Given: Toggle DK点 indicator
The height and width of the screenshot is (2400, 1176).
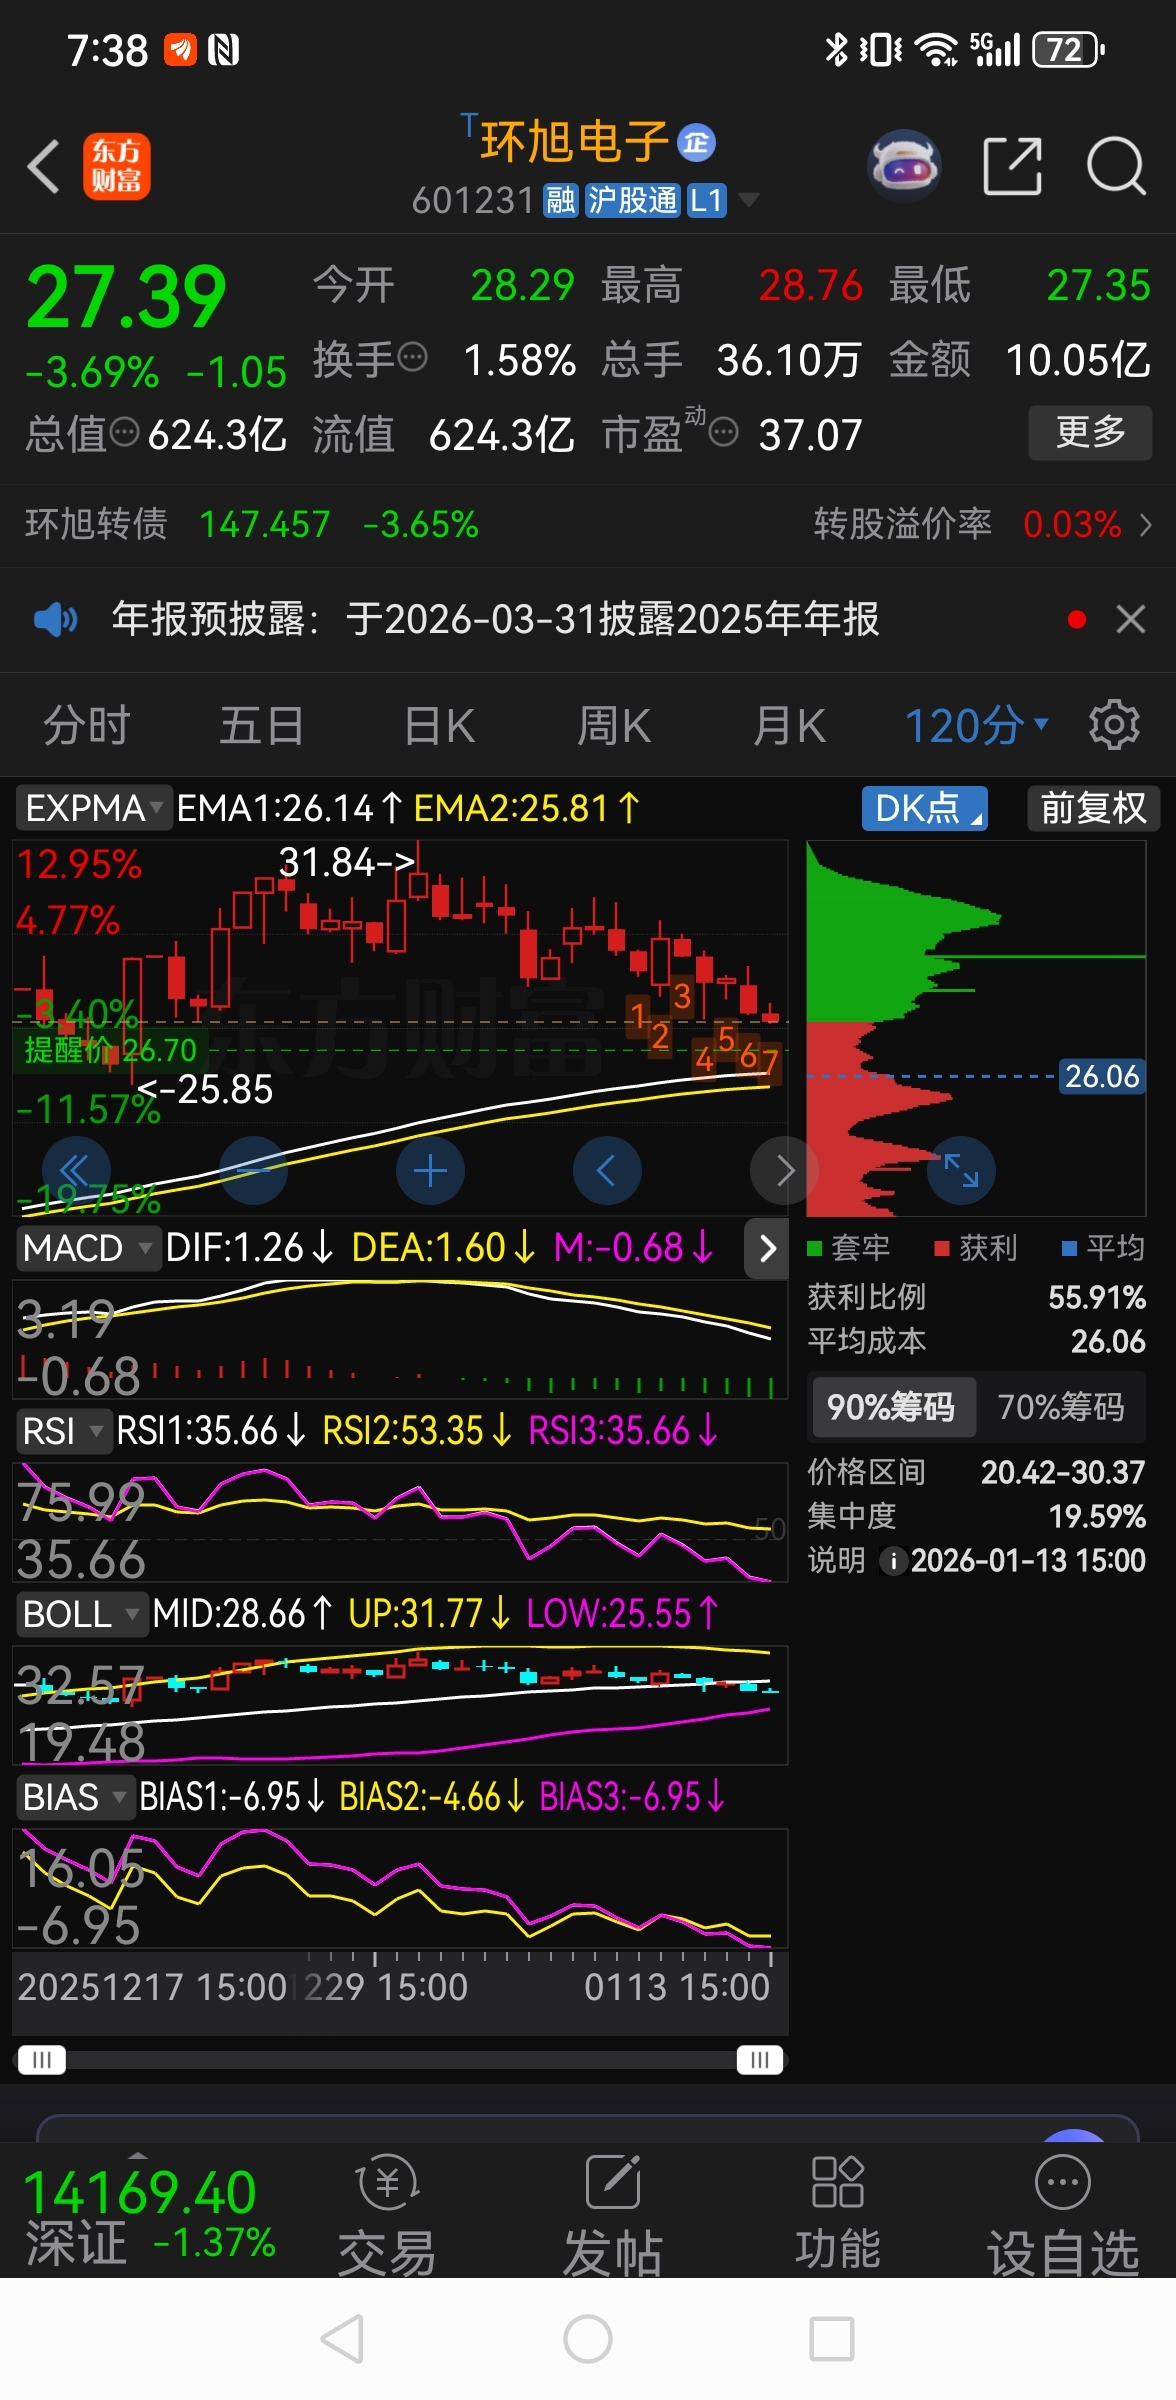Looking at the screenshot, I should click(x=925, y=808).
